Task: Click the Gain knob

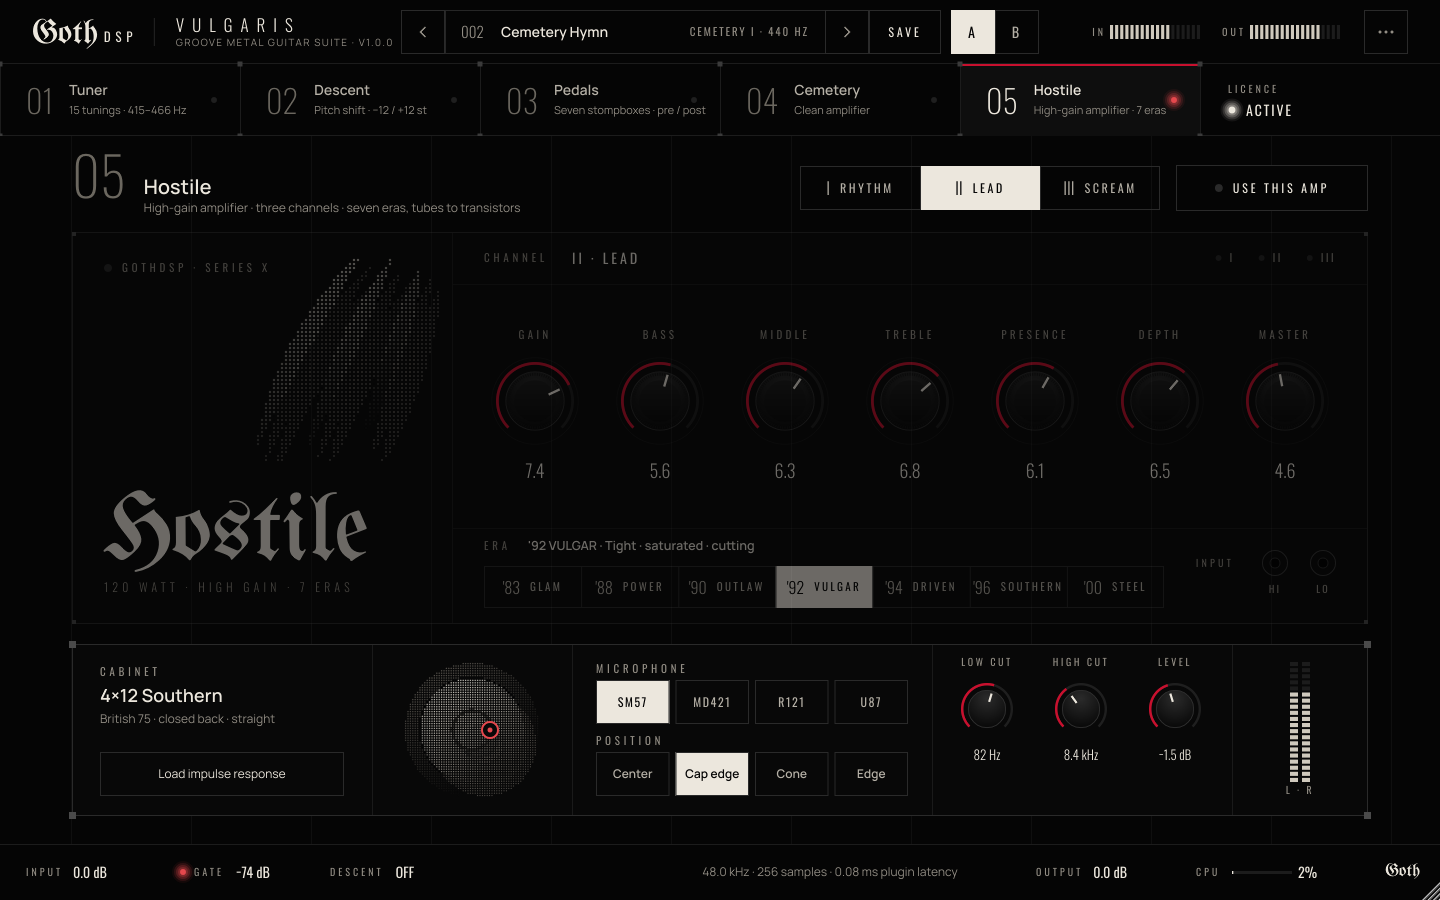Action: tap(535, 400)
